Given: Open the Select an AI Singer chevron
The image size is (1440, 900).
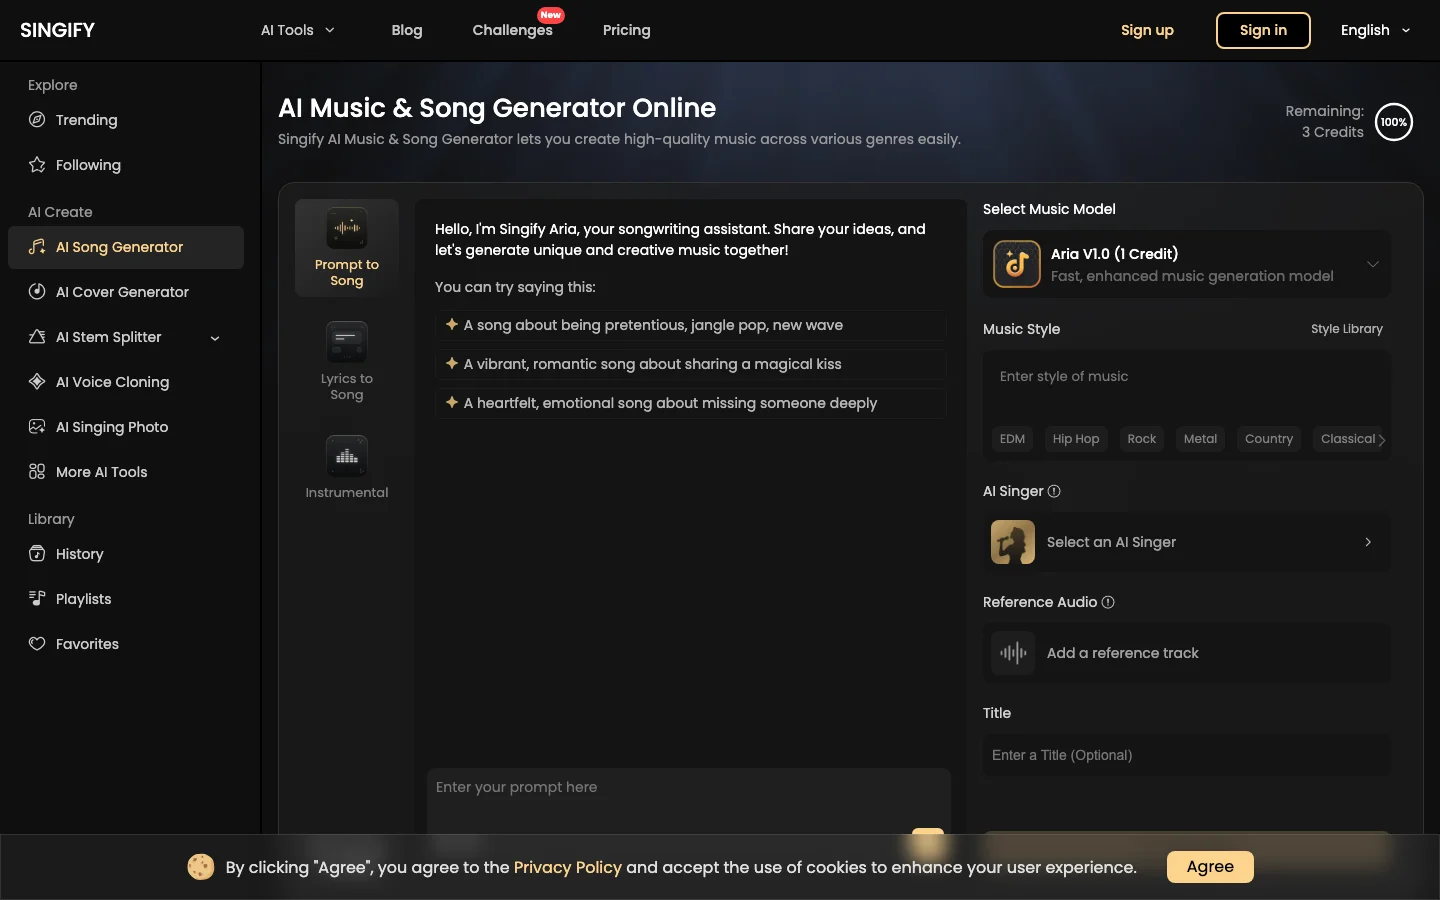Looking at the screenshot, I should (1368, 542).
